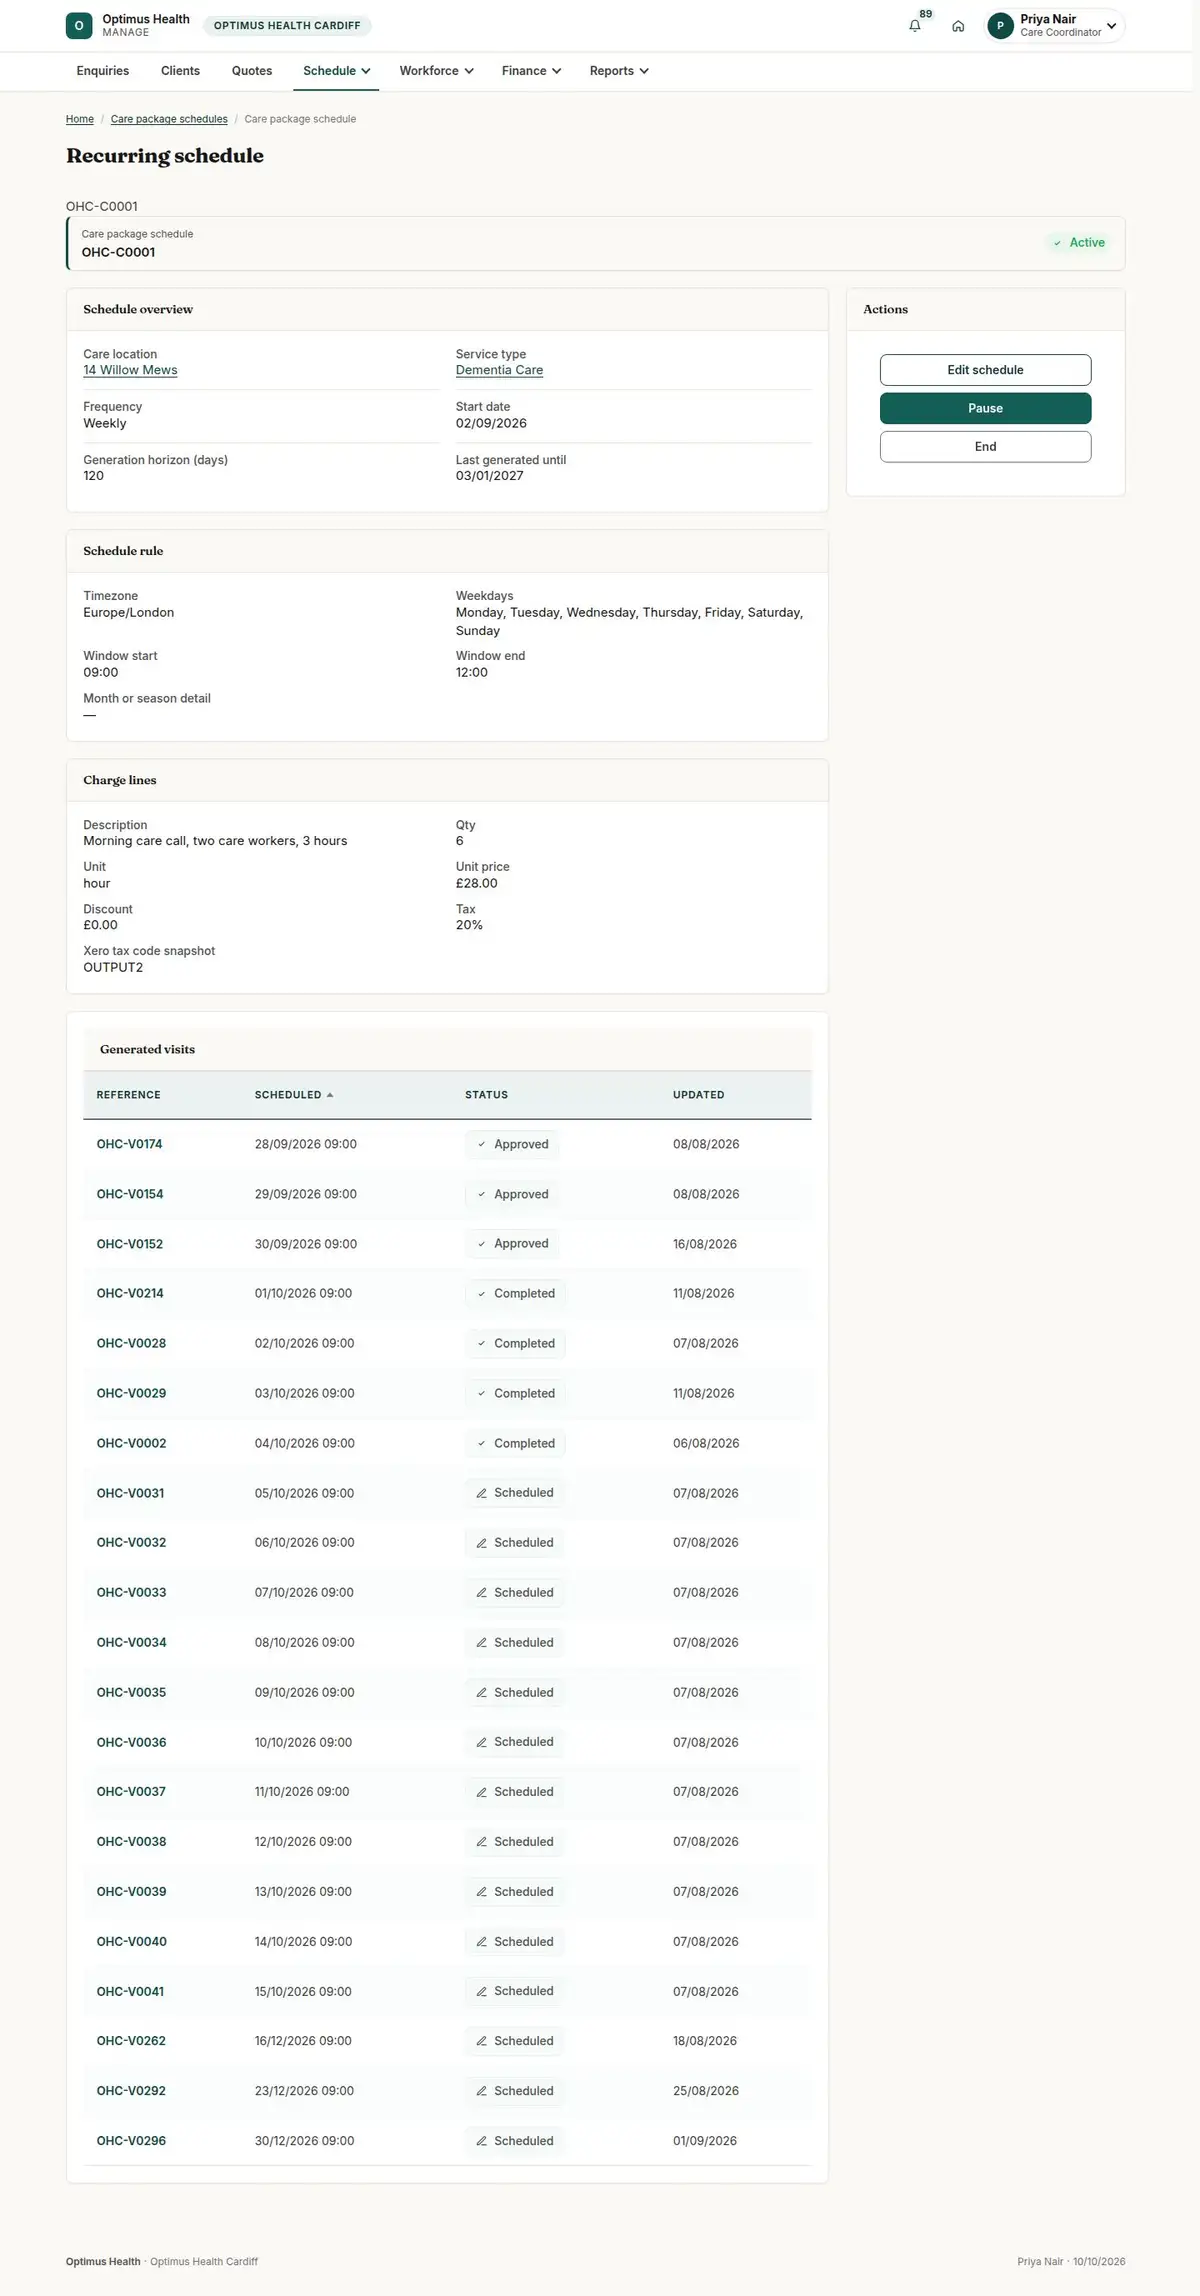Expand the Priya Nair user menu chevron
Screen dimensions: 1200x2296
coord(1111,26)
